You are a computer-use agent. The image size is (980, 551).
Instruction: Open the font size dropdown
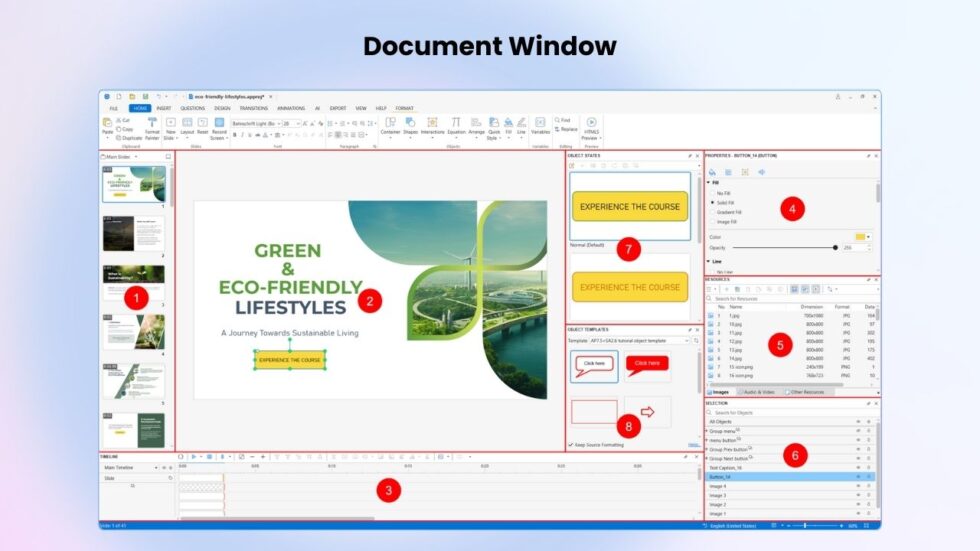point(298,124)
